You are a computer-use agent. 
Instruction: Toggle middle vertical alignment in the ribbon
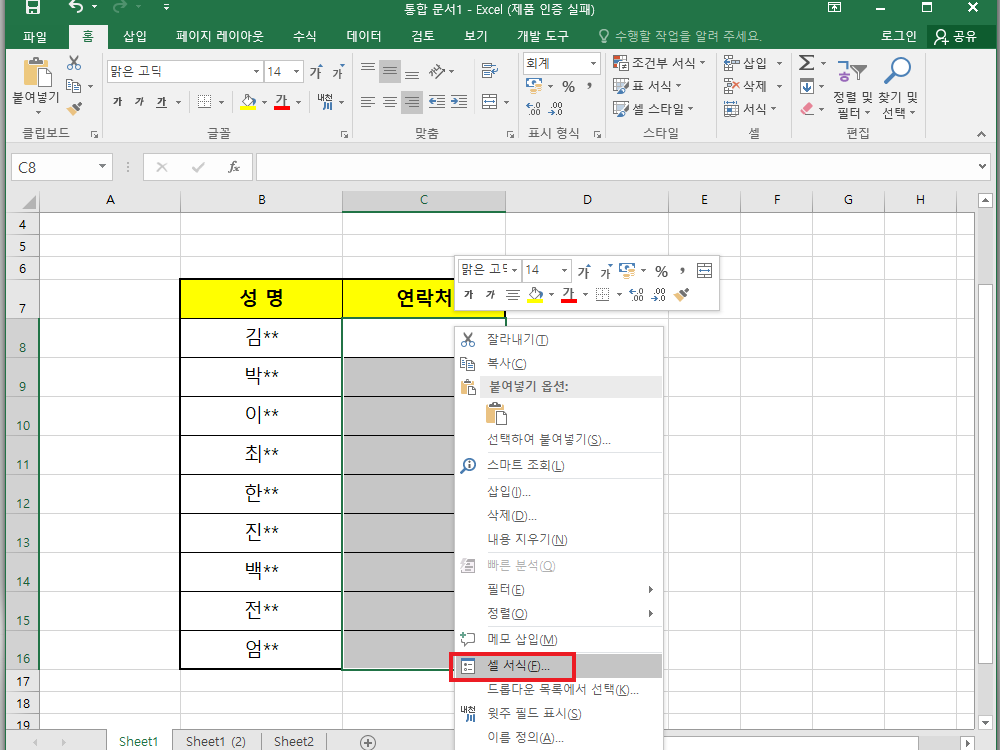390,71
